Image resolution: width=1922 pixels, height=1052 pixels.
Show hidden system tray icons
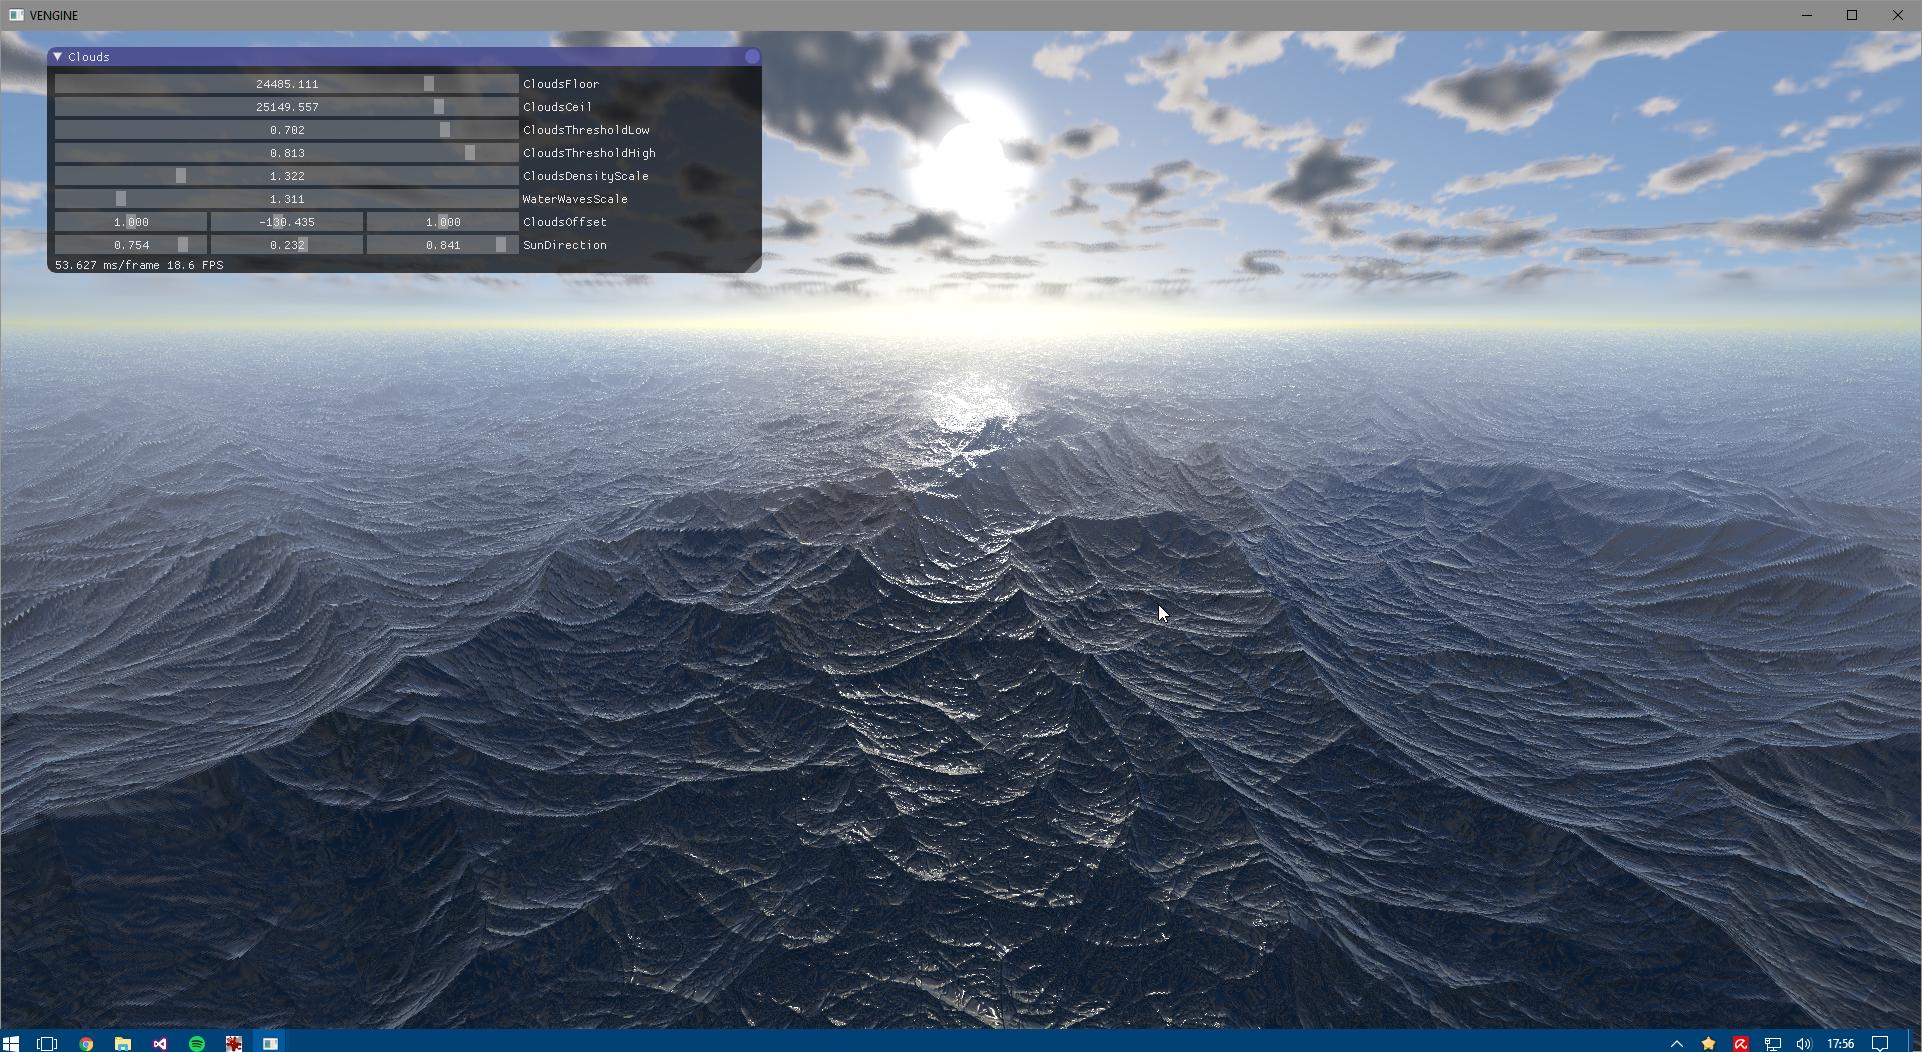[x=1677, y=1043]
